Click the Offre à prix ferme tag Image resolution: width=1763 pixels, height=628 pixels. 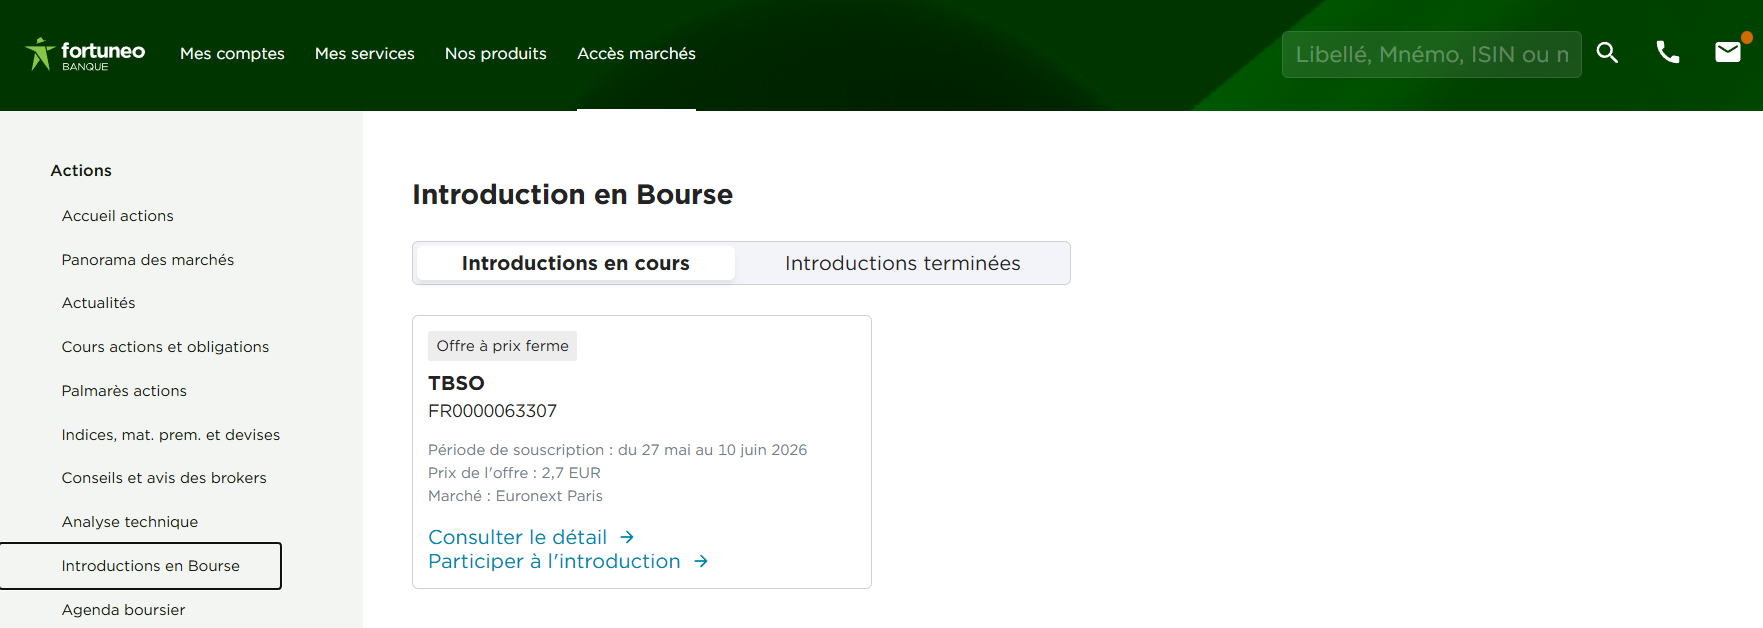click(x=502, y=346)
